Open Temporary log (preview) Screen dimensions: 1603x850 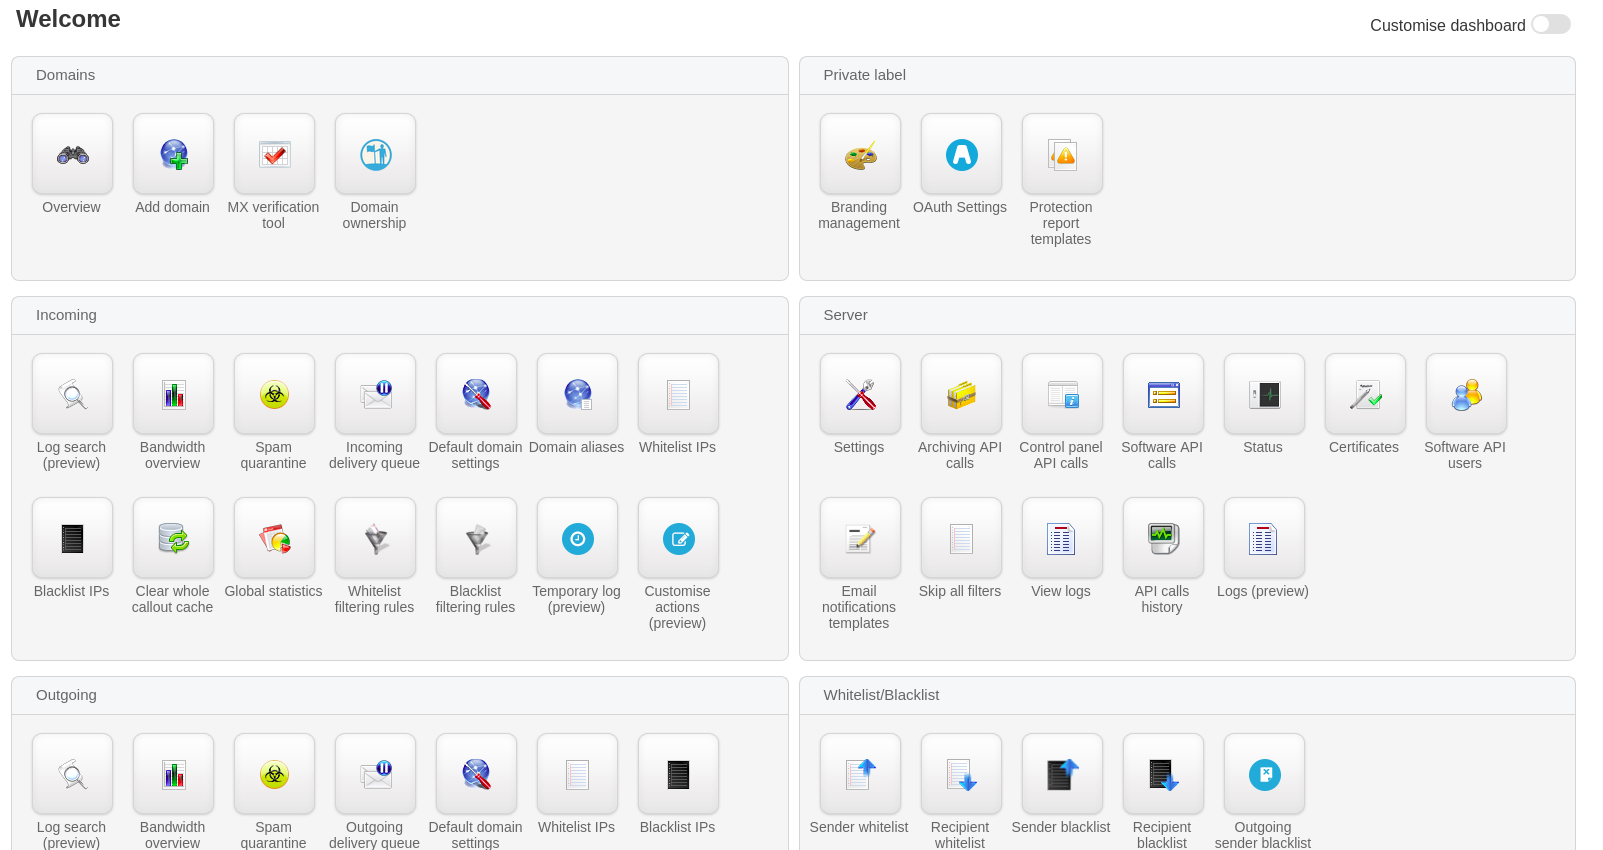tap(577, 538)
